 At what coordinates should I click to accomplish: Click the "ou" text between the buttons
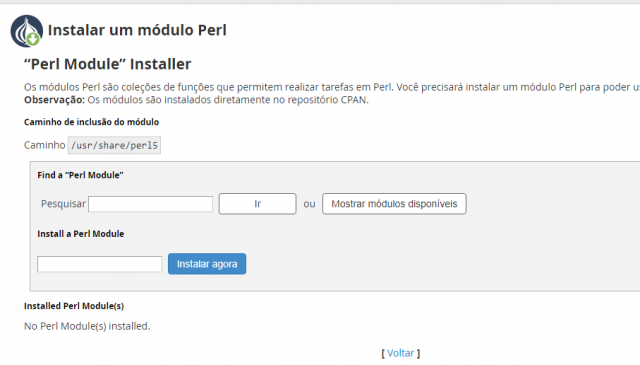tap(309, 204)
